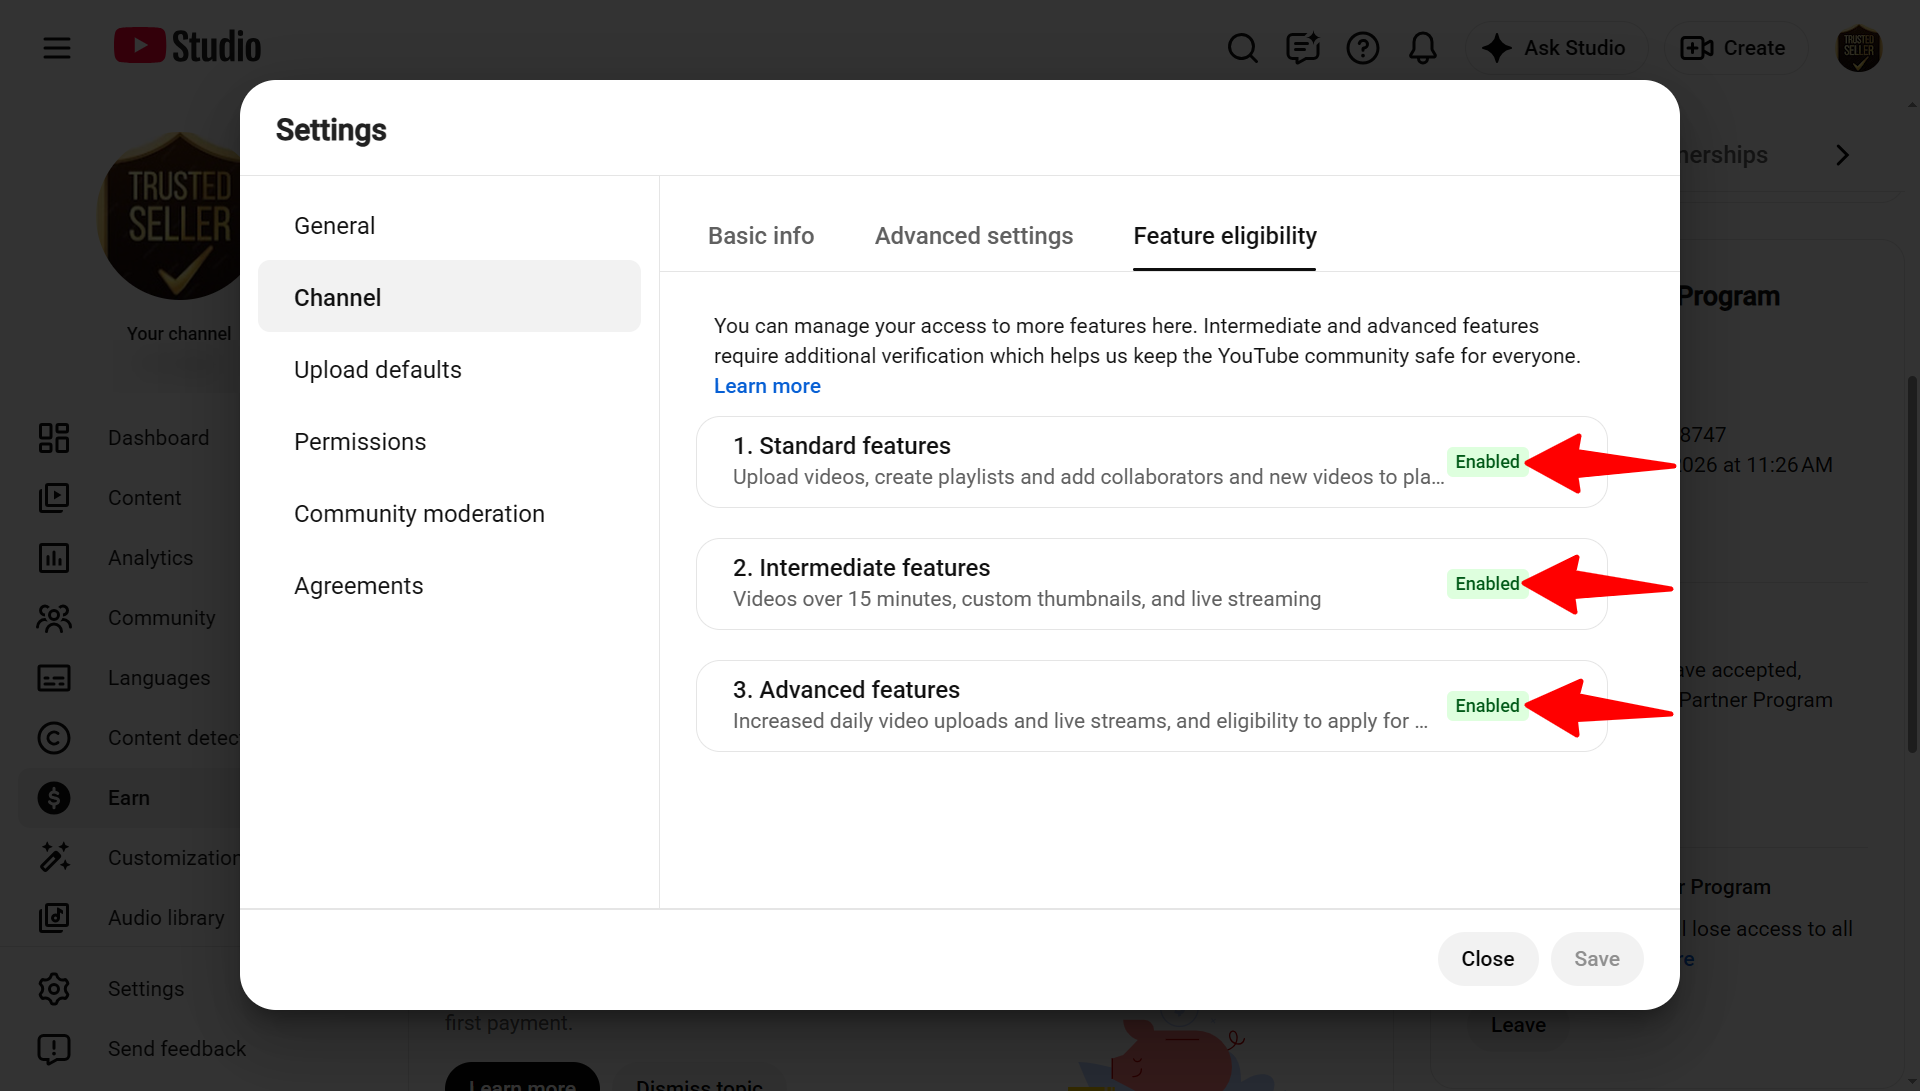
Task: Open the help question mark icon
Action: coord(1362,47)
